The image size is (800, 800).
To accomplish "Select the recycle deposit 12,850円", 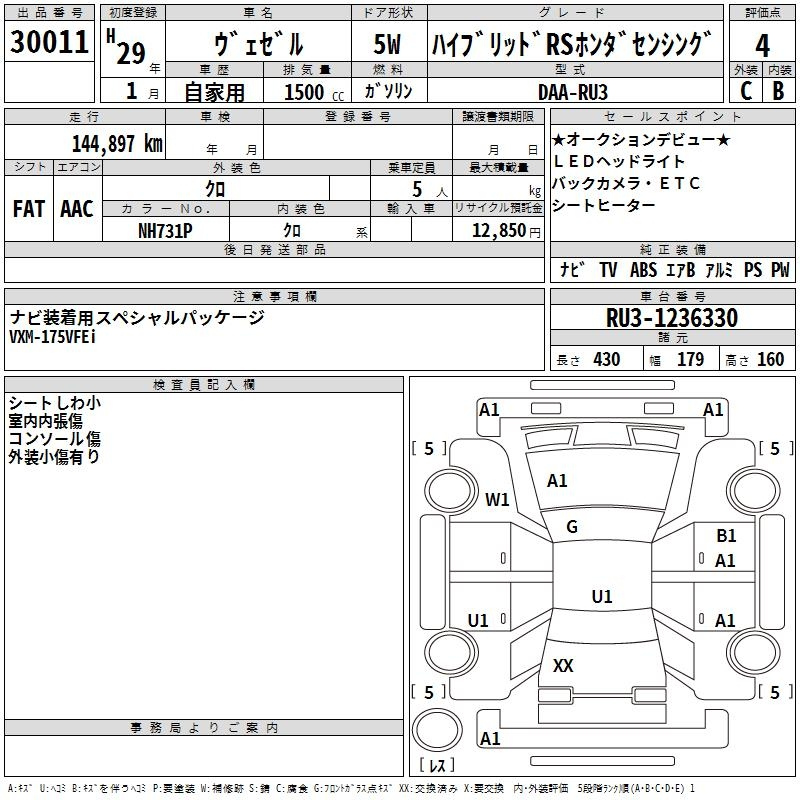I will [x=506, y=231].
